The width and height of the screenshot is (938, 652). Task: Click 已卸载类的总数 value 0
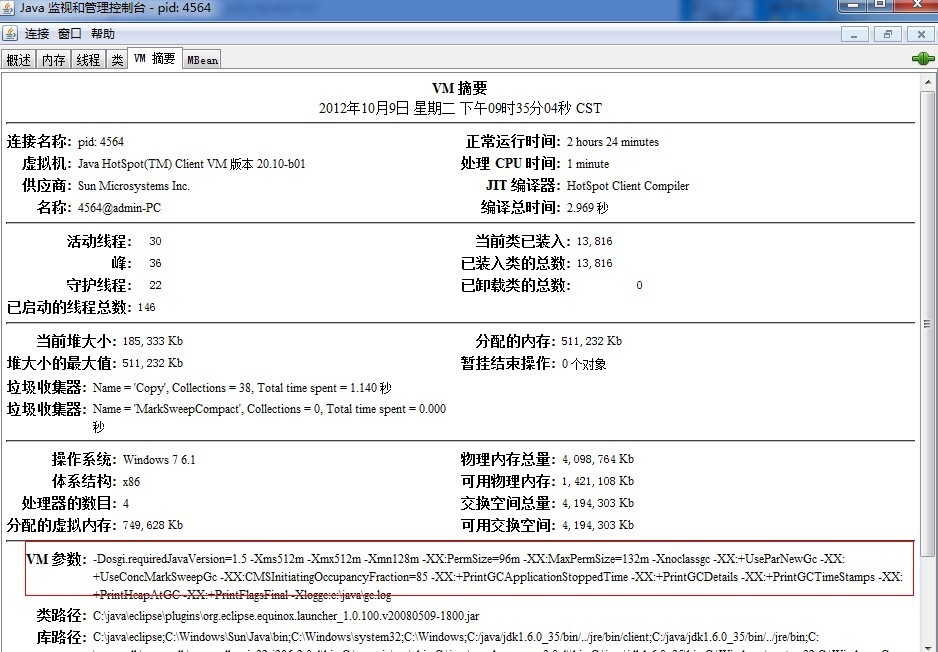tap(639, 285)
